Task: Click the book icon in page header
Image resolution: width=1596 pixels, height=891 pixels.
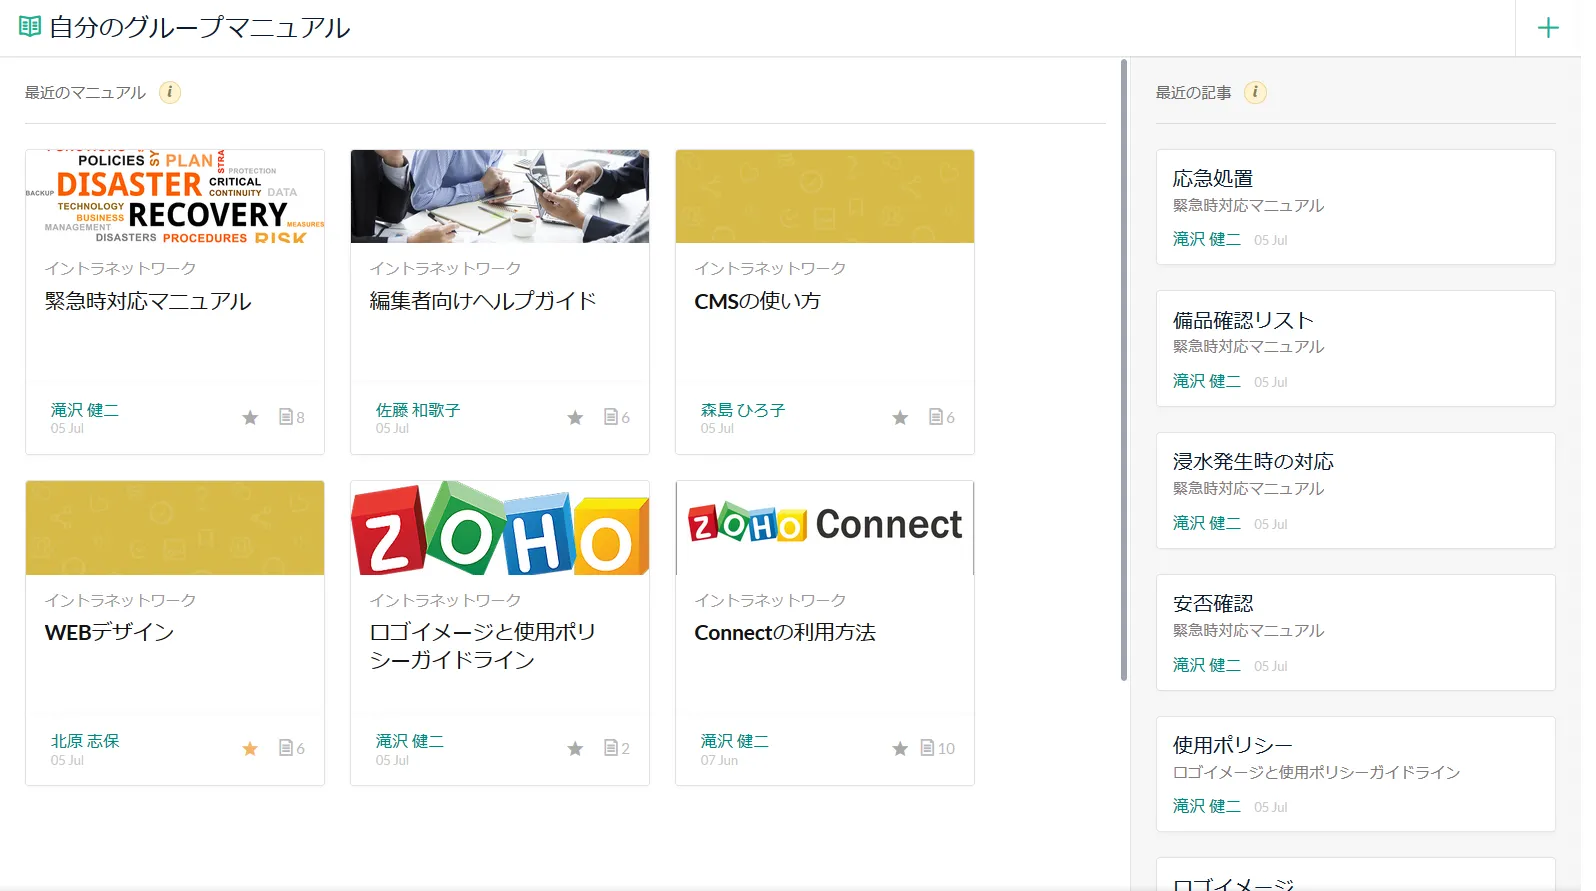Action: [30, 27]
